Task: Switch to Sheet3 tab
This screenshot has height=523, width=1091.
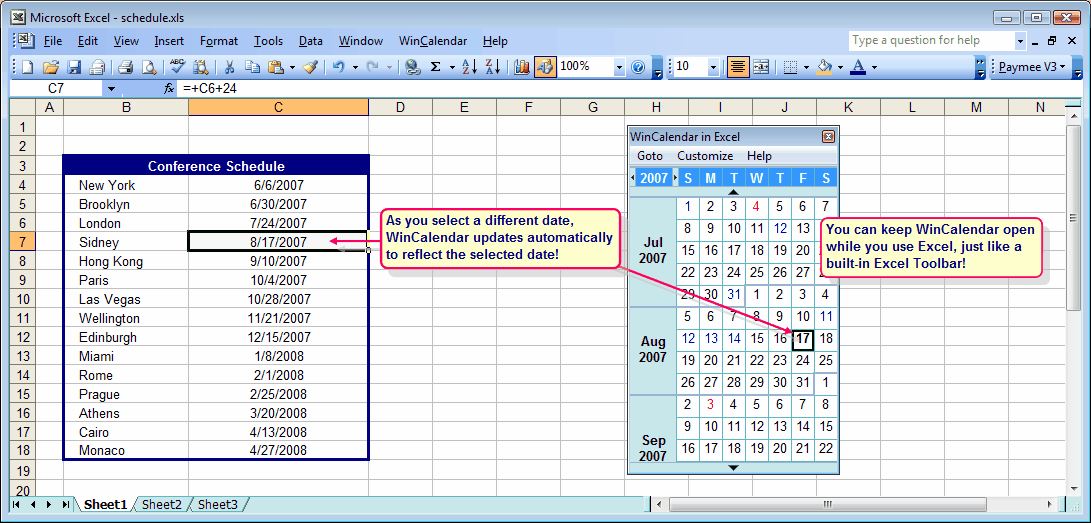Action: coord(217,504)
